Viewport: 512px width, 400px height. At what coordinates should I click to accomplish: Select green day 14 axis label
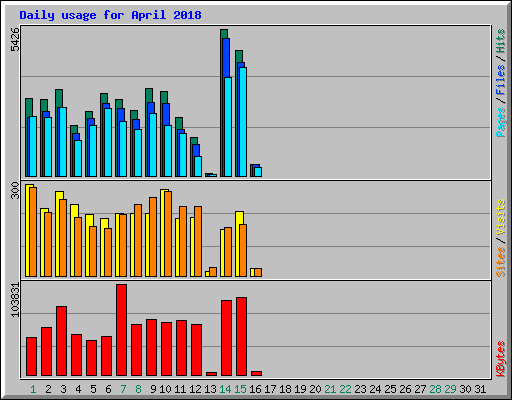(225, 389)
